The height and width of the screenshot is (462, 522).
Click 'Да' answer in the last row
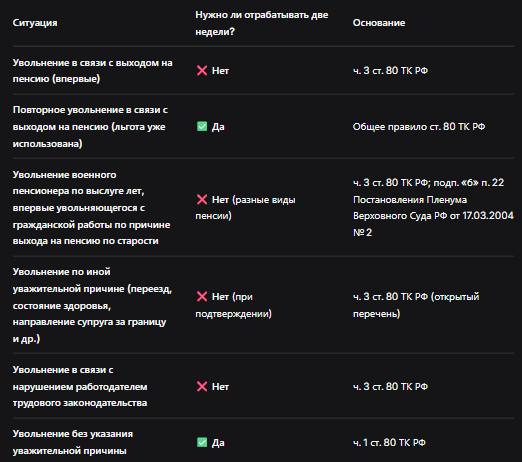218,443
